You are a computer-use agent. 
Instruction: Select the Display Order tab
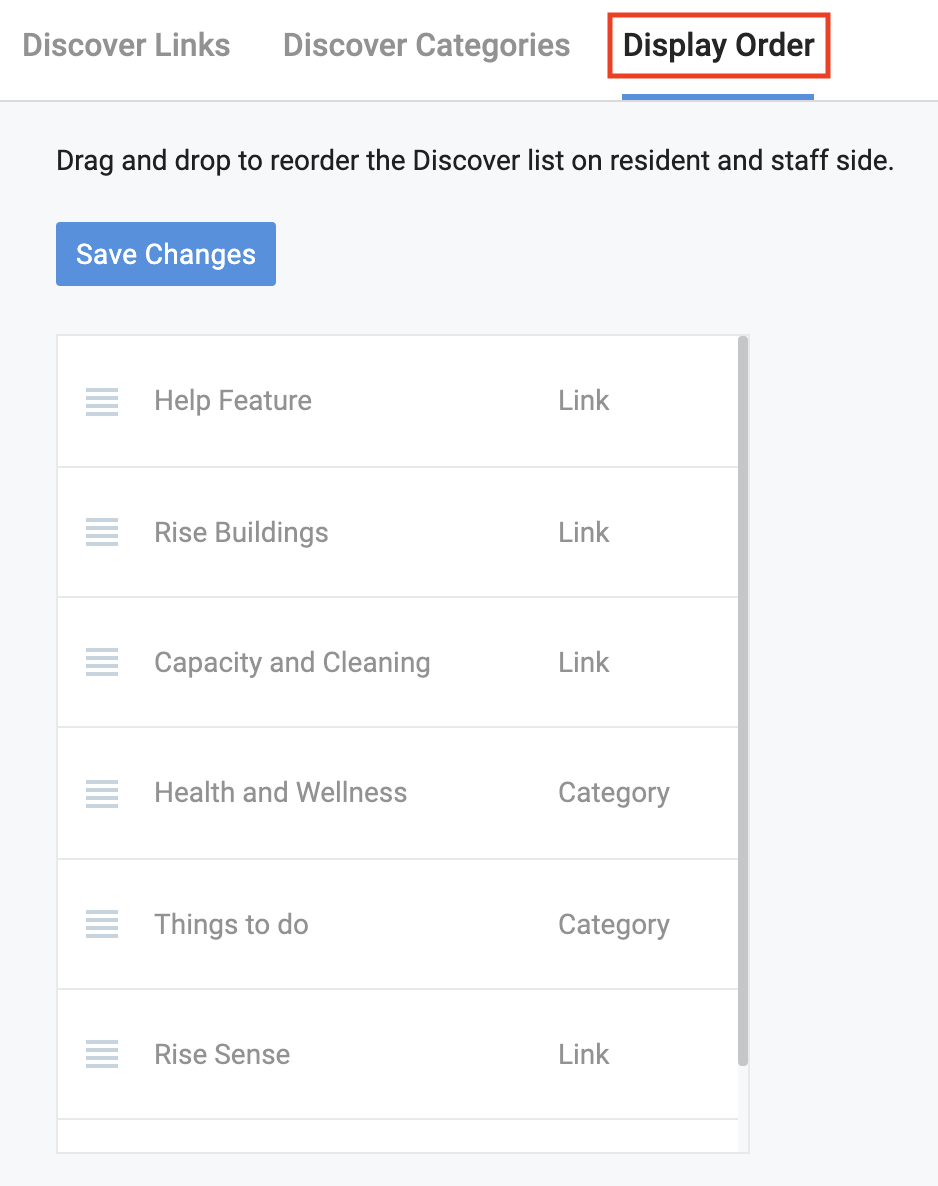pyautogui.click(x=718, y=45)
